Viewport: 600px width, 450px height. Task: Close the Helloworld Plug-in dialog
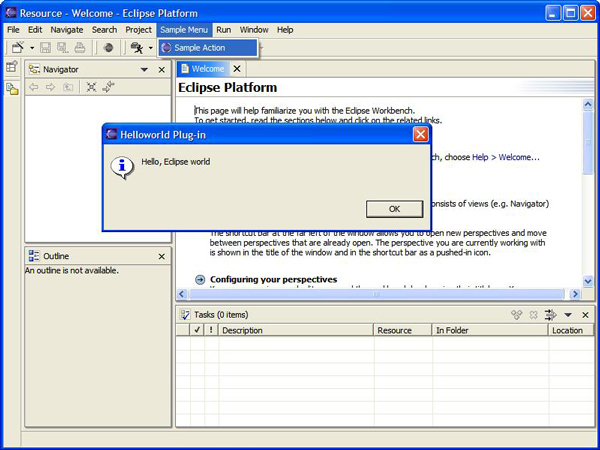pyautogui.click(x=421, y=135)
